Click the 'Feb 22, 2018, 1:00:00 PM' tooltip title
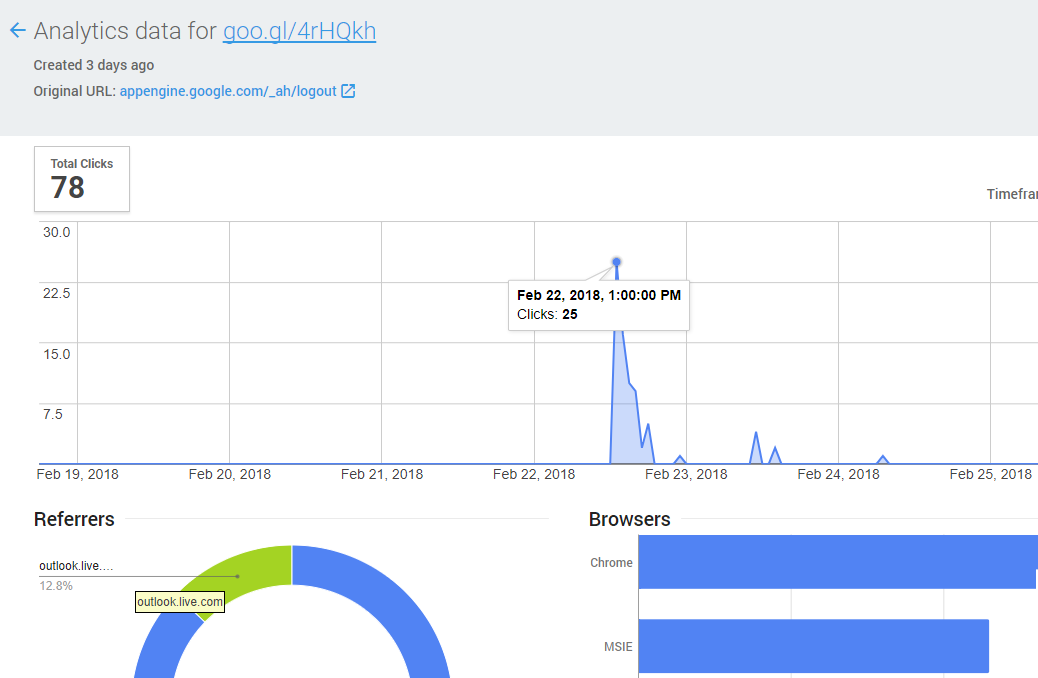 tap(599, 295)
